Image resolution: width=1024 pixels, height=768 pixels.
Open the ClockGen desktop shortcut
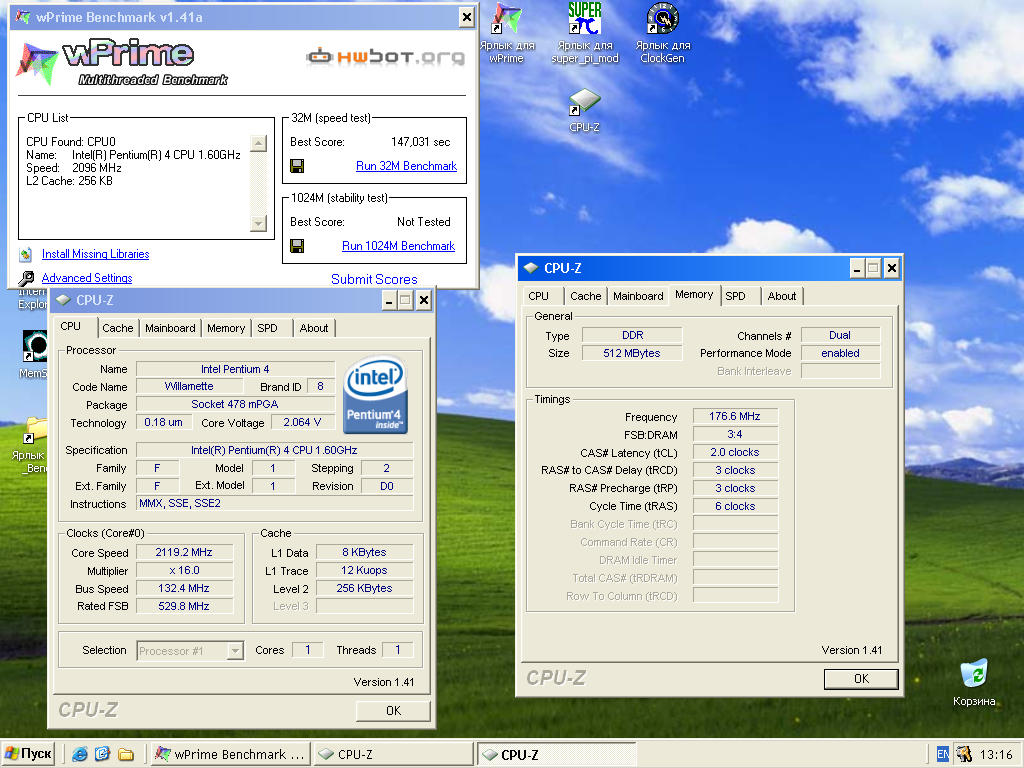[662, 18]
